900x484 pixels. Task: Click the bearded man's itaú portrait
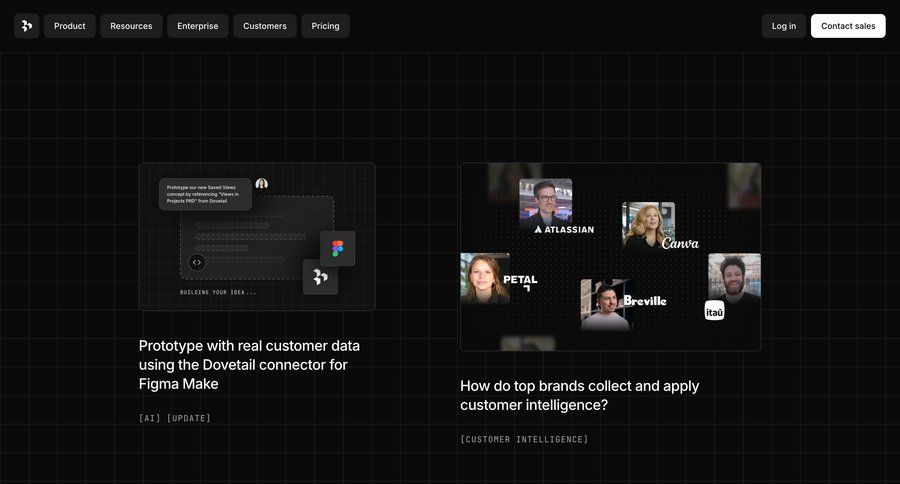735,277
